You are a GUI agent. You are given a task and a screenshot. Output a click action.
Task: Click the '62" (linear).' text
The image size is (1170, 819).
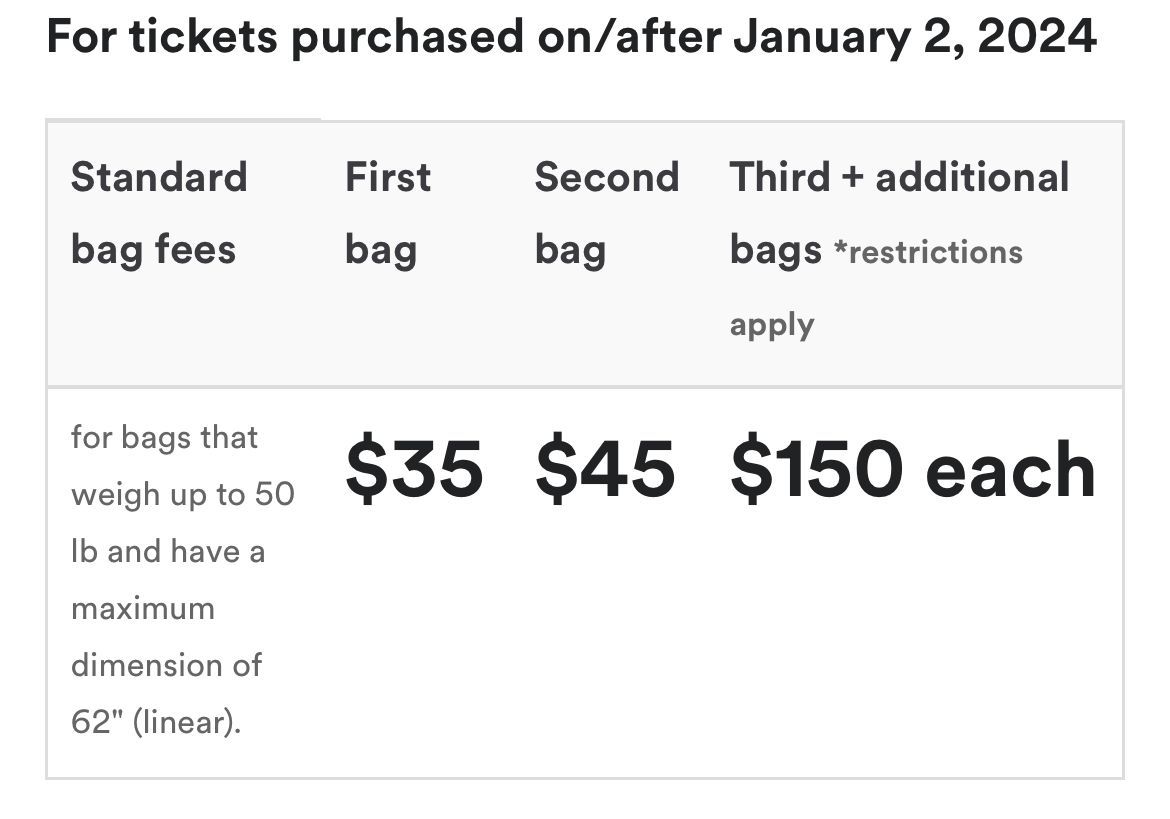(x=156, y=721)
